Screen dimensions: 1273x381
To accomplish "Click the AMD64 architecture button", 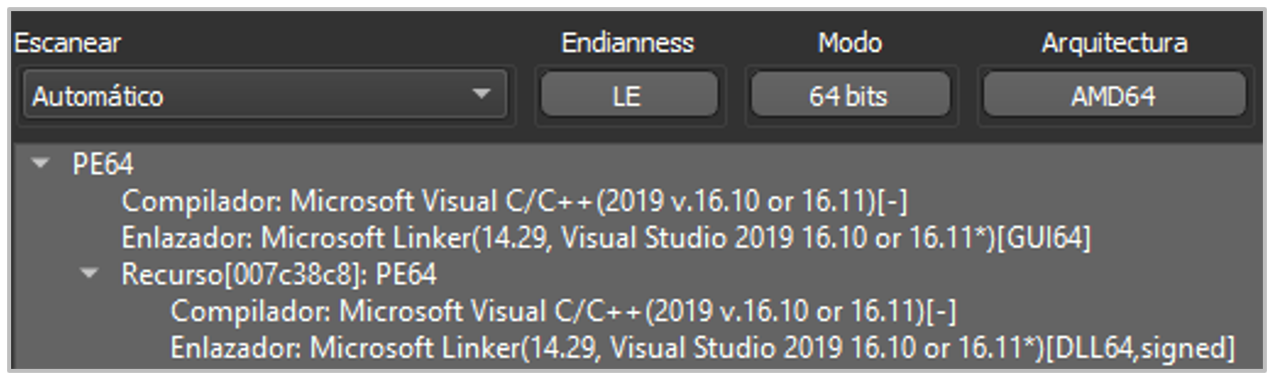I will (x=1113, y=97).
